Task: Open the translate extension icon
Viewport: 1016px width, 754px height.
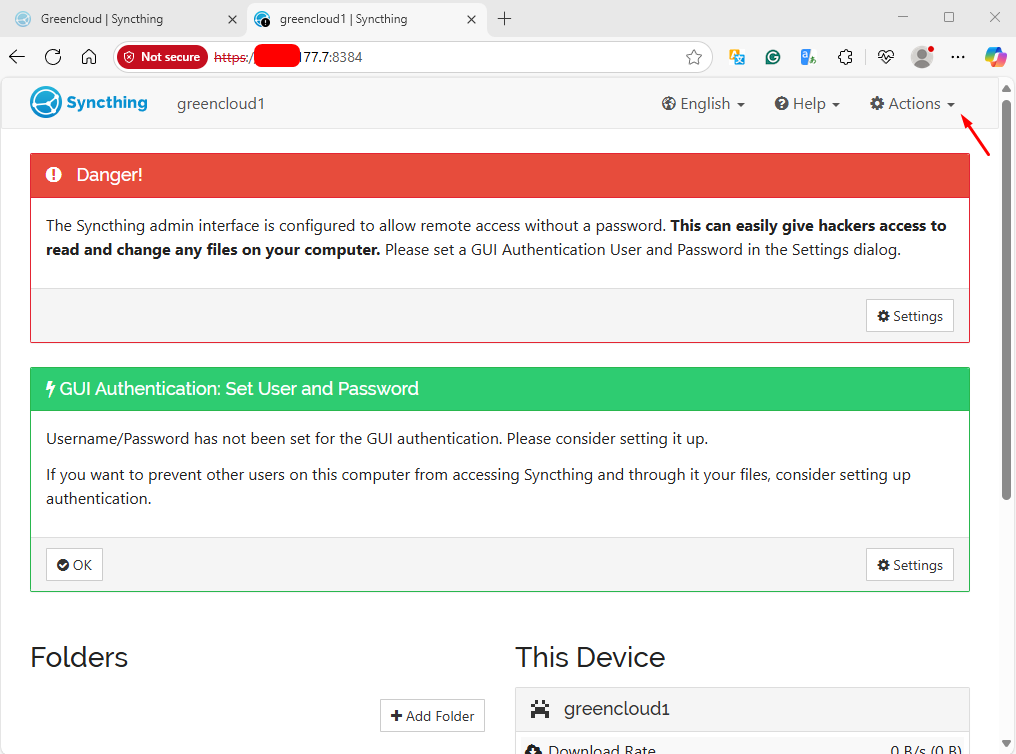Action: pyautogui.click(x=737, y=57)
